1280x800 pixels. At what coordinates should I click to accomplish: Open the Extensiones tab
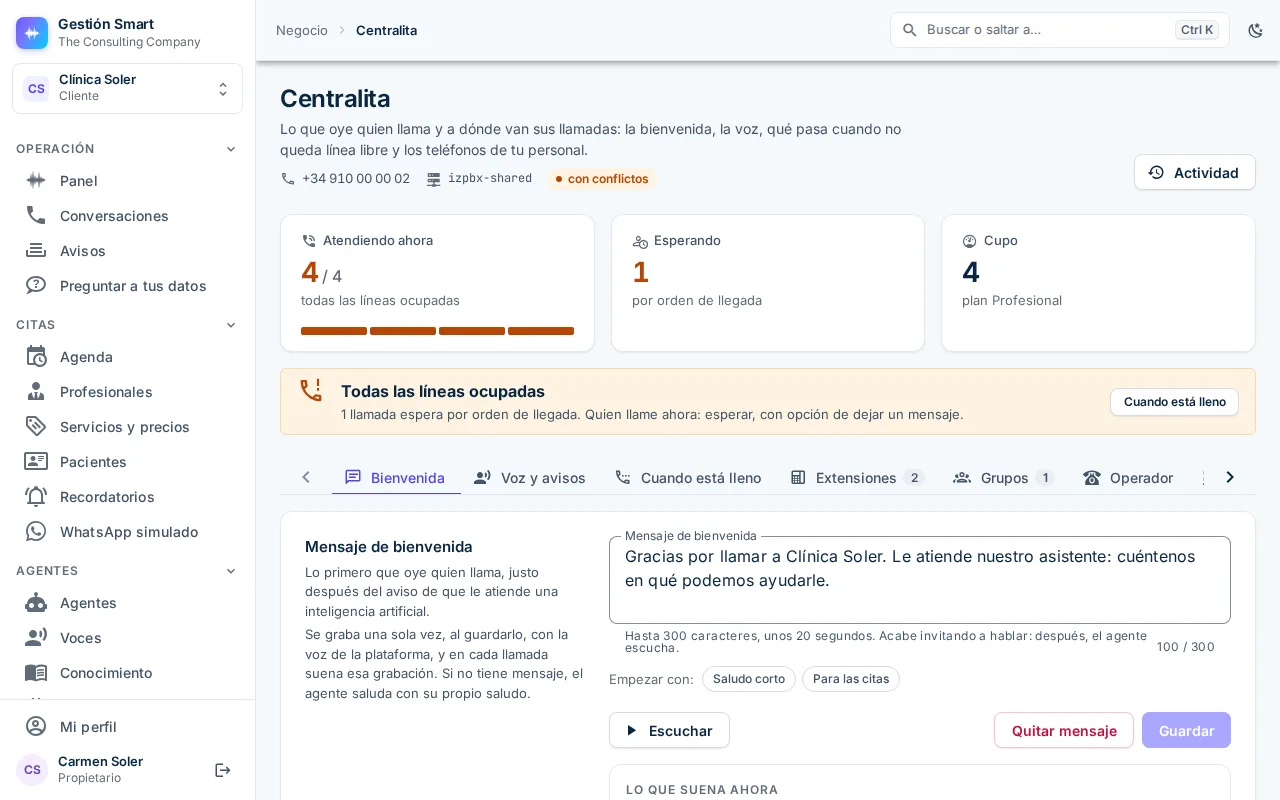[x=858, y=478]
